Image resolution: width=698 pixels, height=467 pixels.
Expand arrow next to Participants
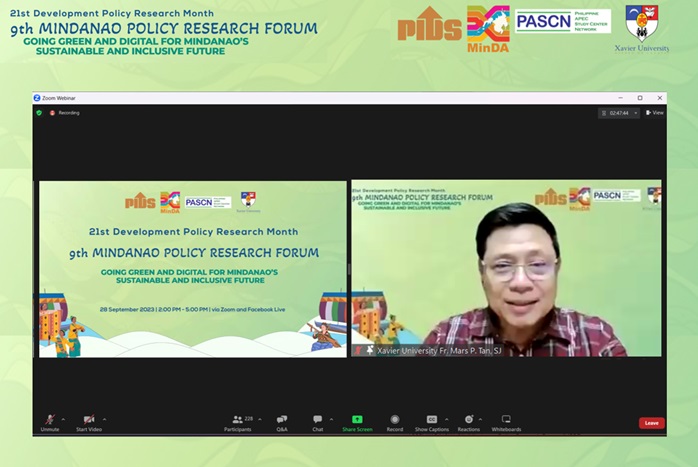coord(260,419)
